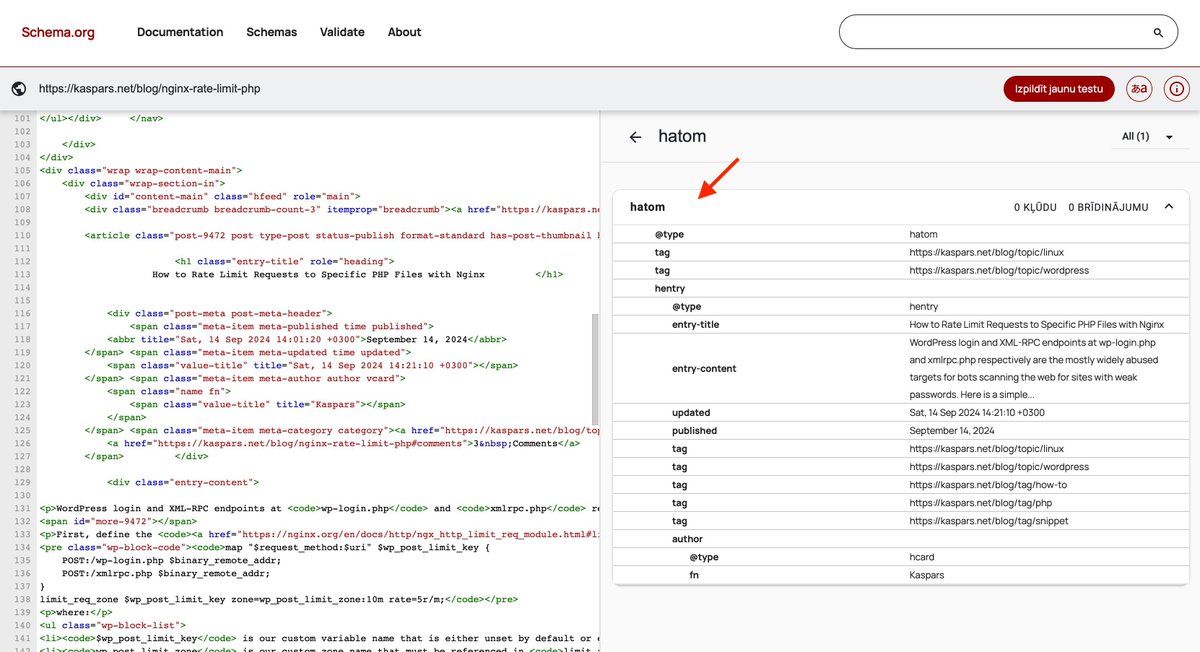
Task: Click the updated property row
Action: click(900, 413)
